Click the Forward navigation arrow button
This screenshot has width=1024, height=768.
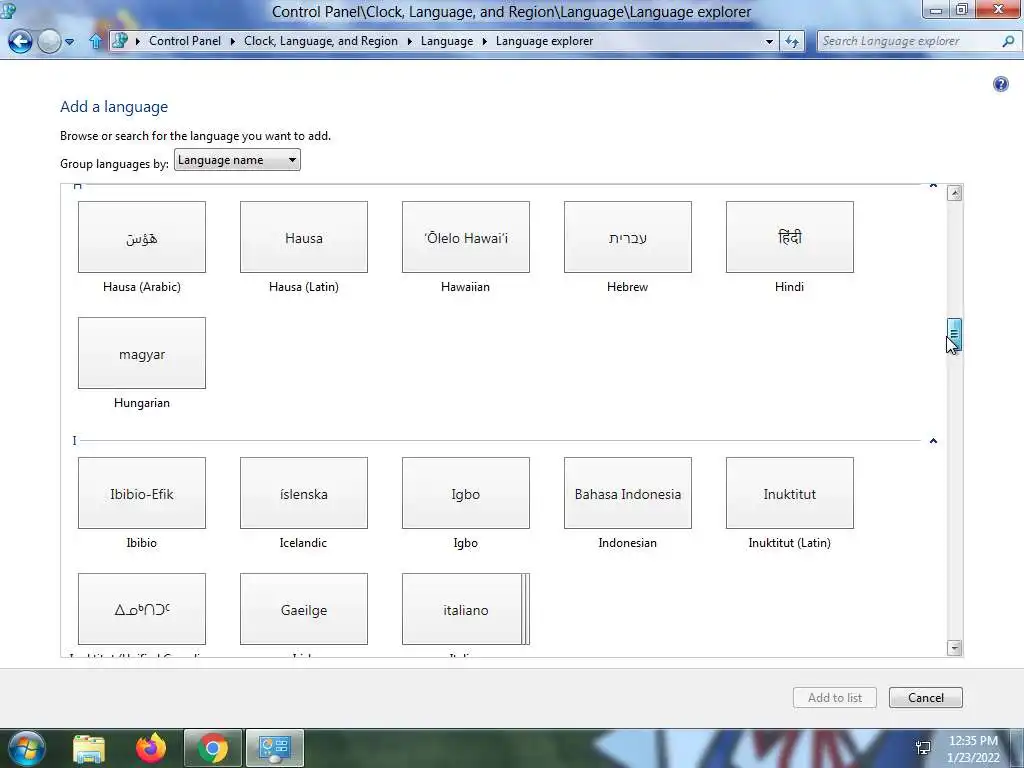coord(49,42)
